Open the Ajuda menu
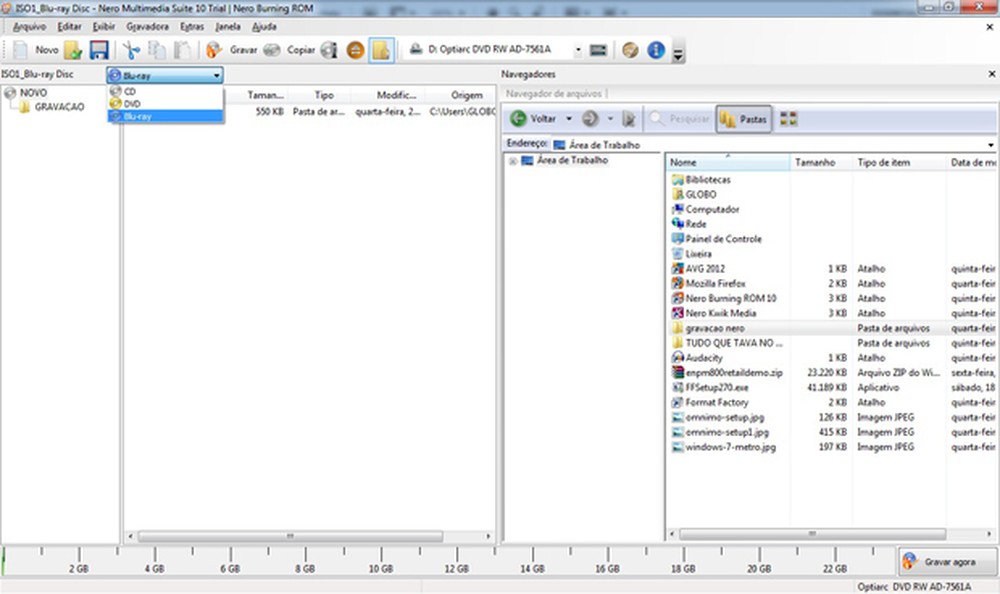Screen dimensions: 1000x594 [264, 27]
